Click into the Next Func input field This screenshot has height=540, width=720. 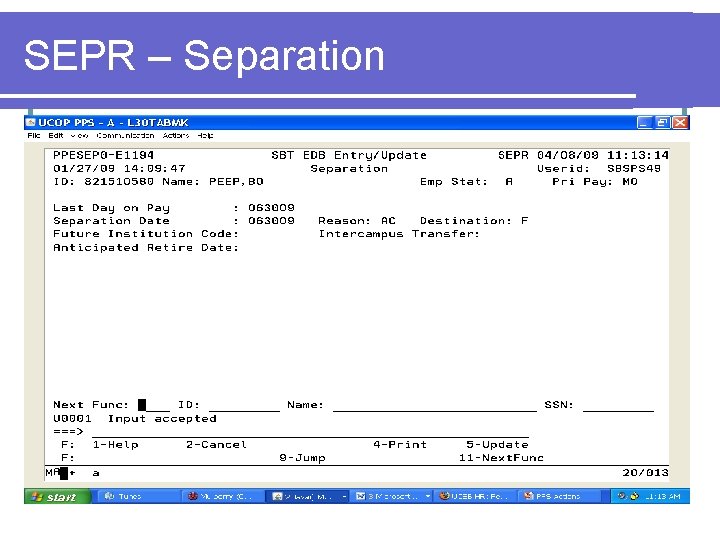[154, 405]
